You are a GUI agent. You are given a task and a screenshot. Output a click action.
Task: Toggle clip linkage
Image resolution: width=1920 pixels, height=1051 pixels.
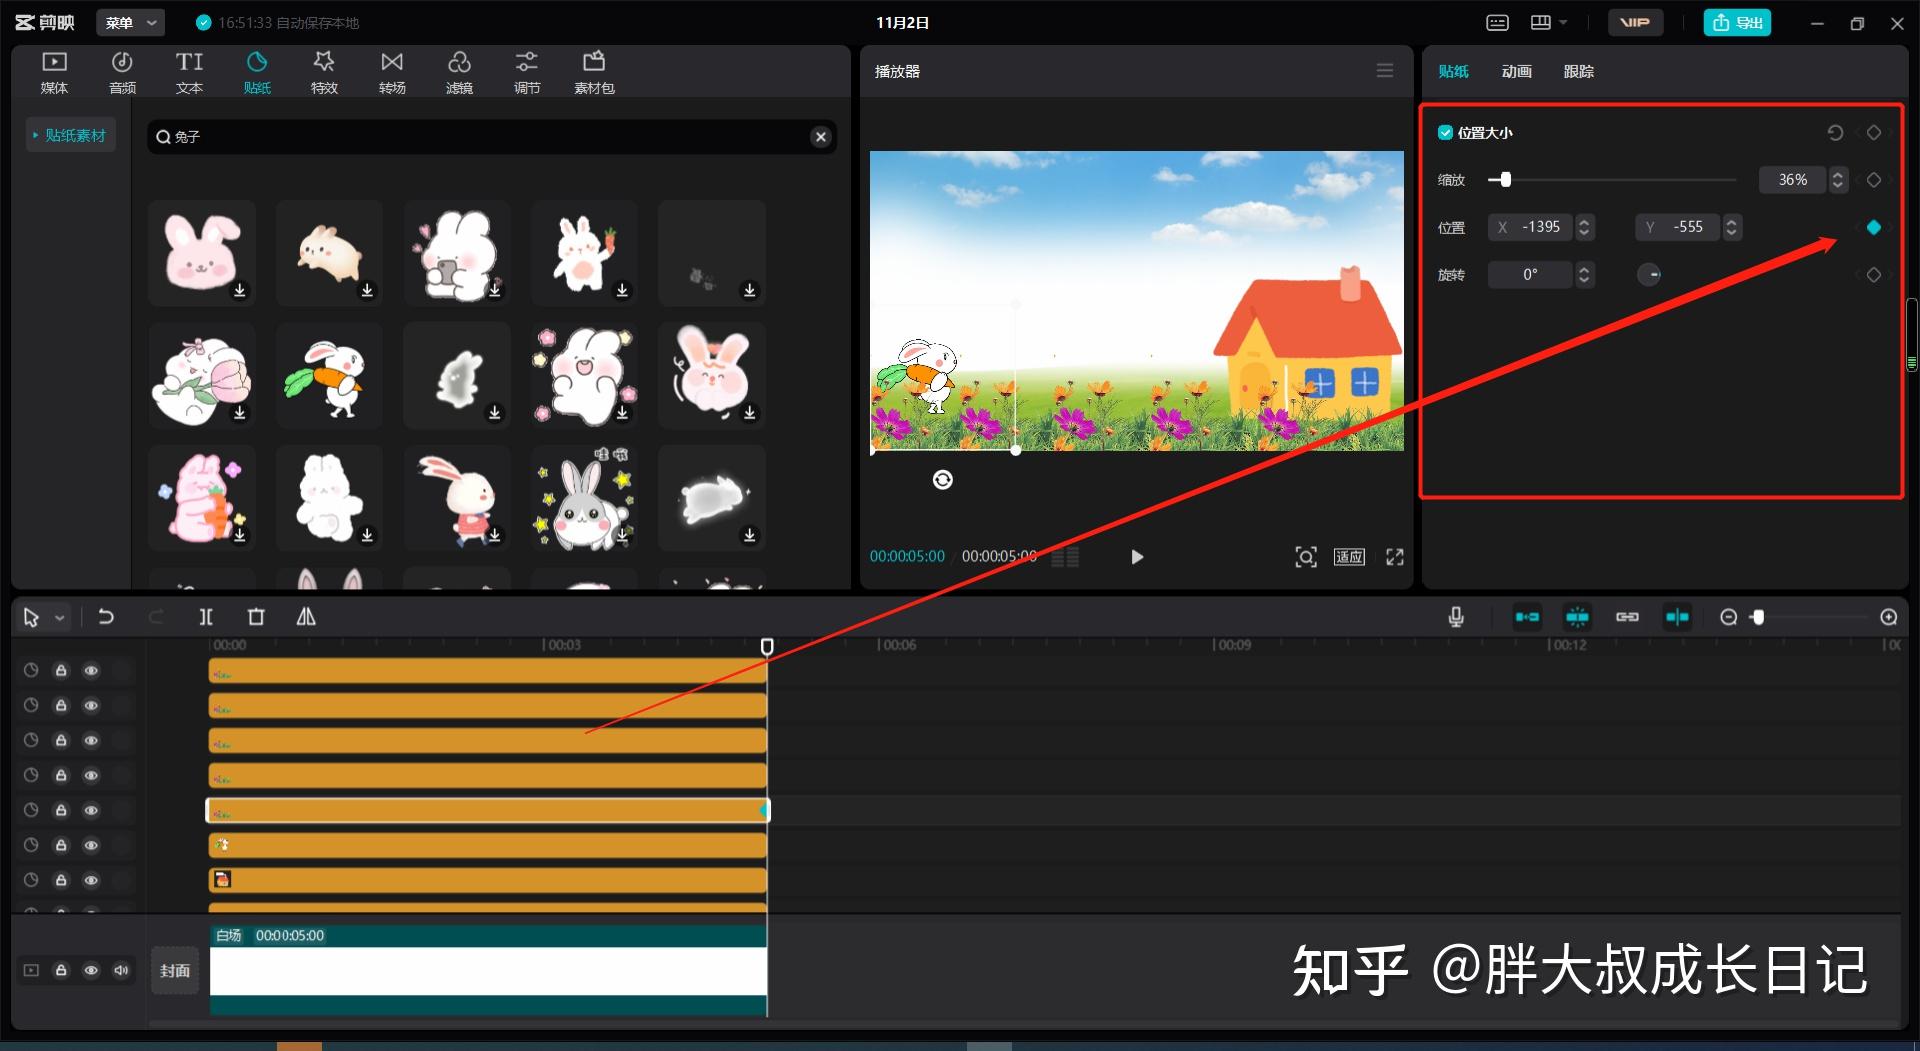1627,617
